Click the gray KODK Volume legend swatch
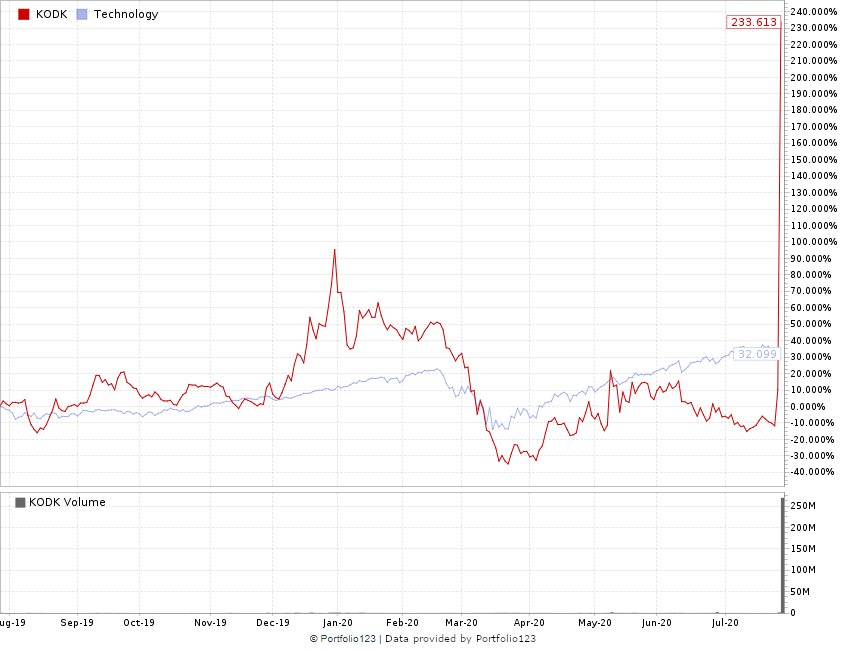 pyautogui.click(x=20, y=503)
